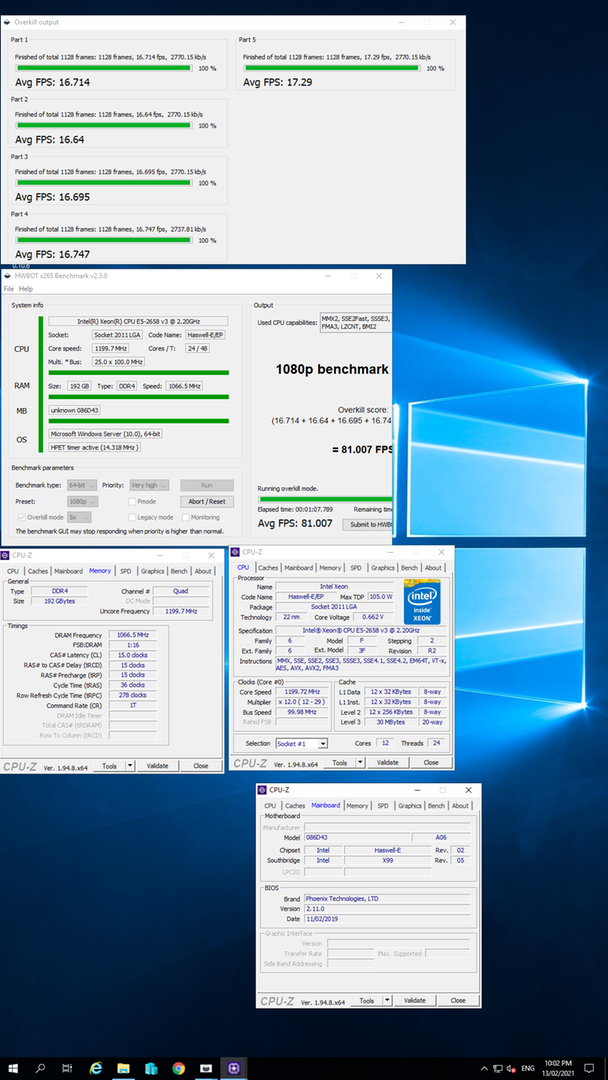The width and height of the screenshot is (608, 1080).
Task: Switch to SPD tab in Memory CPU-Z window
Action: click(125, 571)
